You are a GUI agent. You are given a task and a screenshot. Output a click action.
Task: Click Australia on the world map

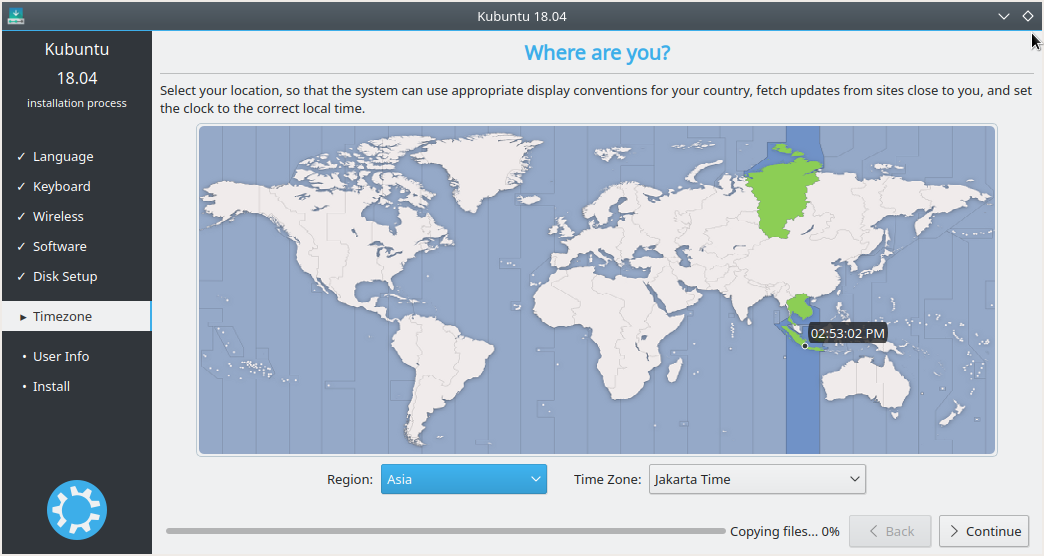866,383
